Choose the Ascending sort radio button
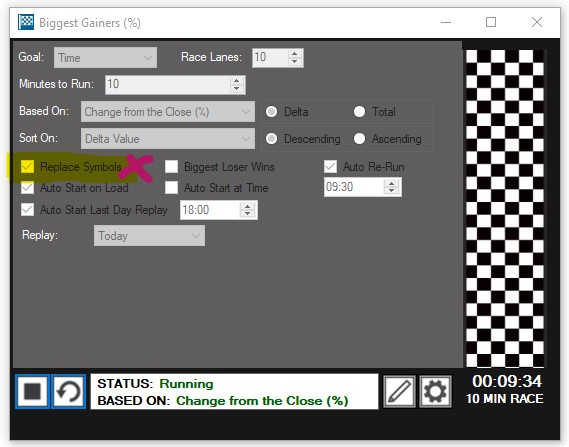 [x=359, y=139]
